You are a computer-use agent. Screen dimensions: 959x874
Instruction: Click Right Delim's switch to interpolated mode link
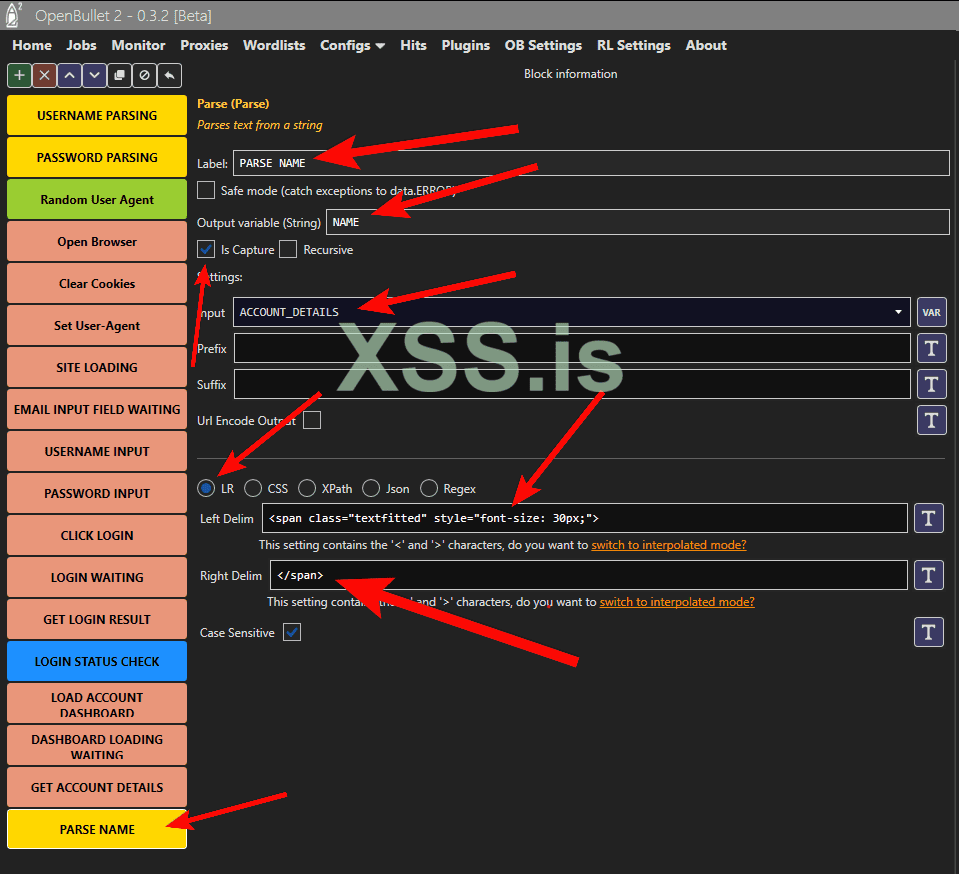(x=677, y=602)
